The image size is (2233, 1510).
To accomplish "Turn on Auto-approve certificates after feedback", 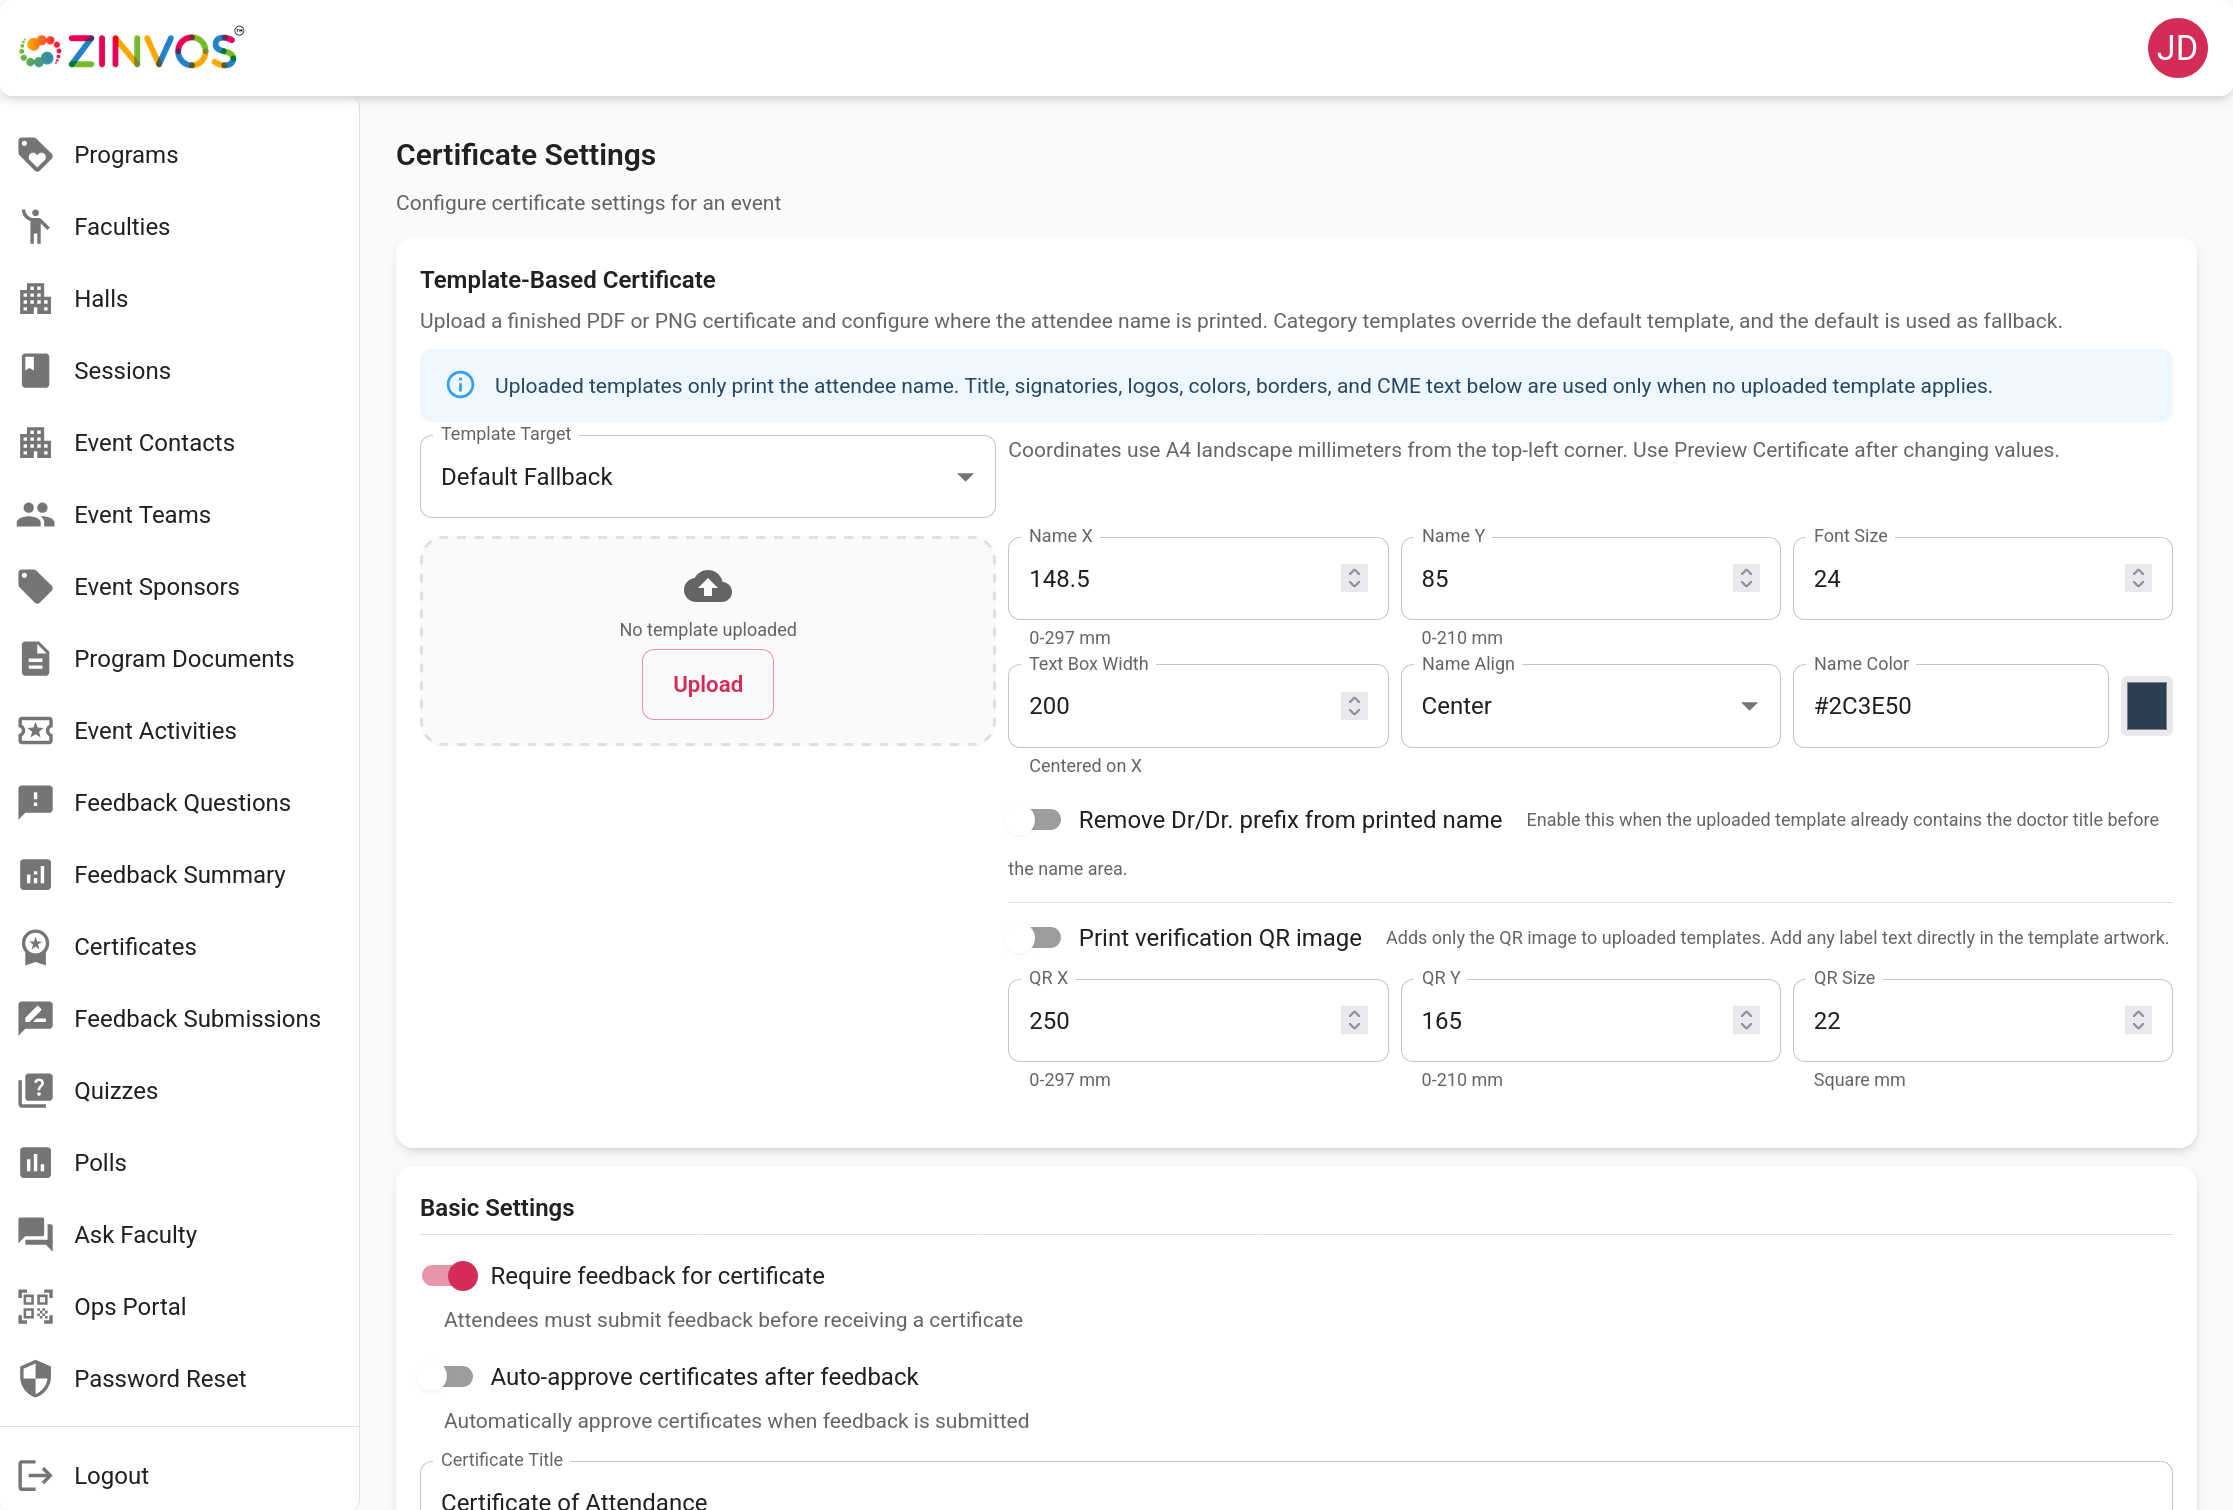I will [x=448, y=1377].
